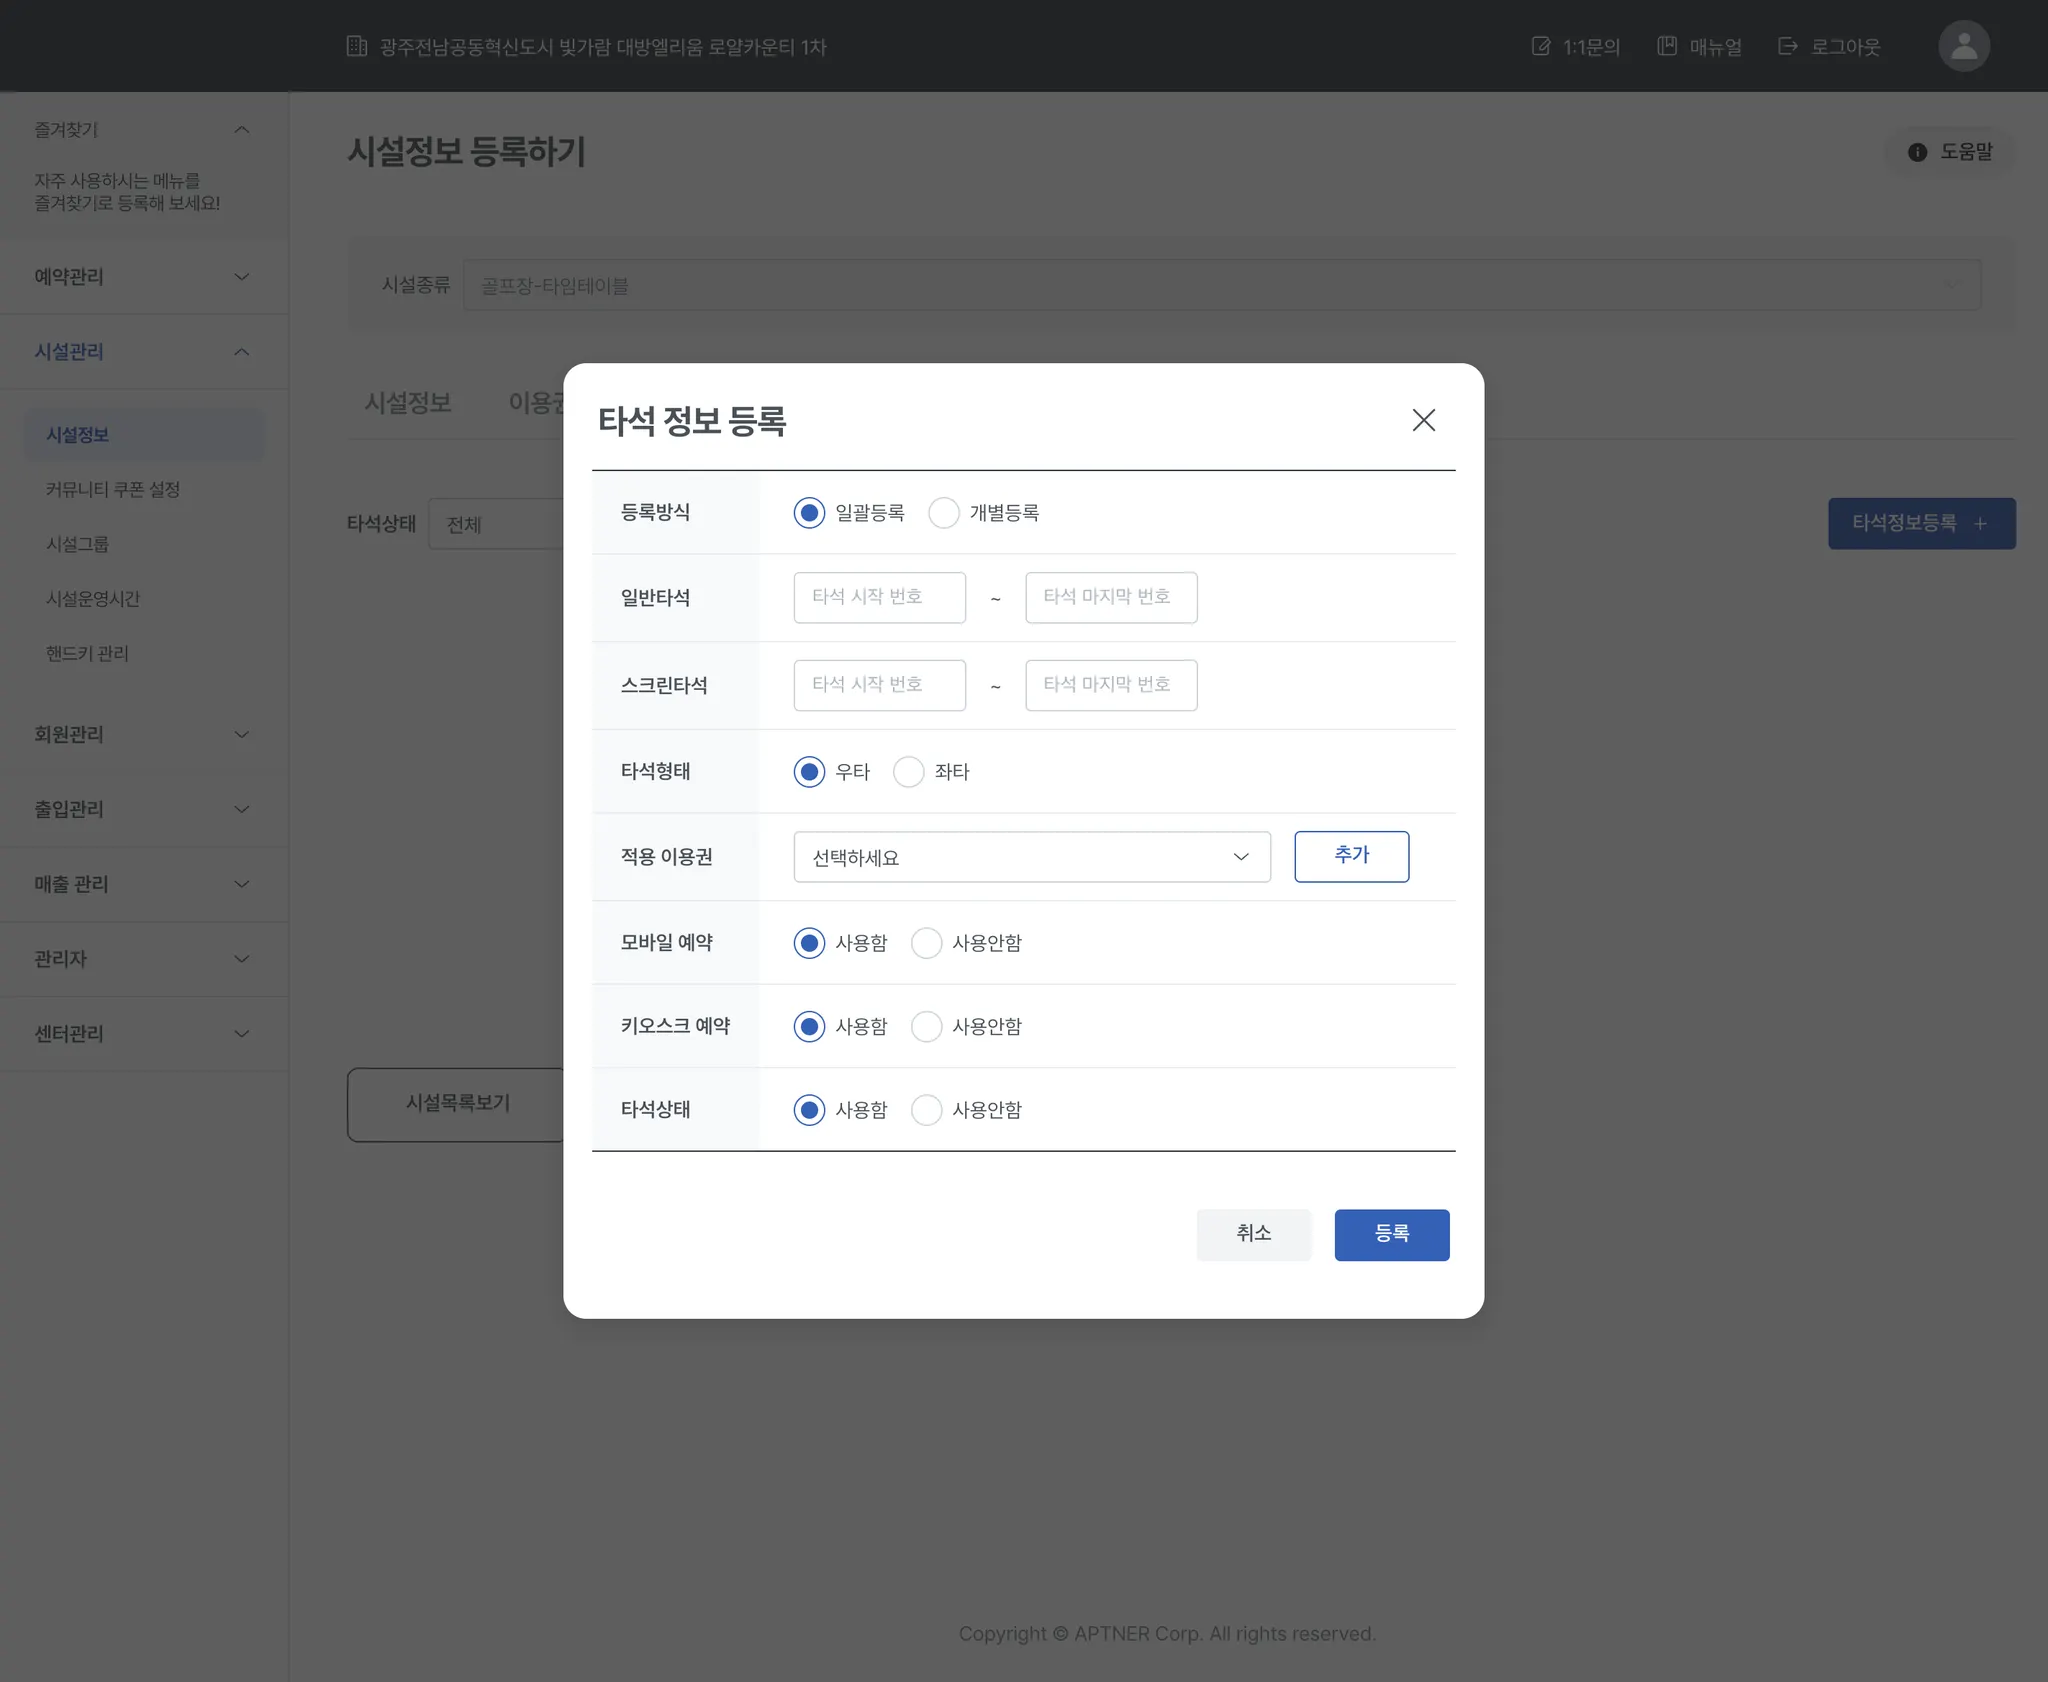Set 키오스크 예약 to 사용안함

point(926,1027)
